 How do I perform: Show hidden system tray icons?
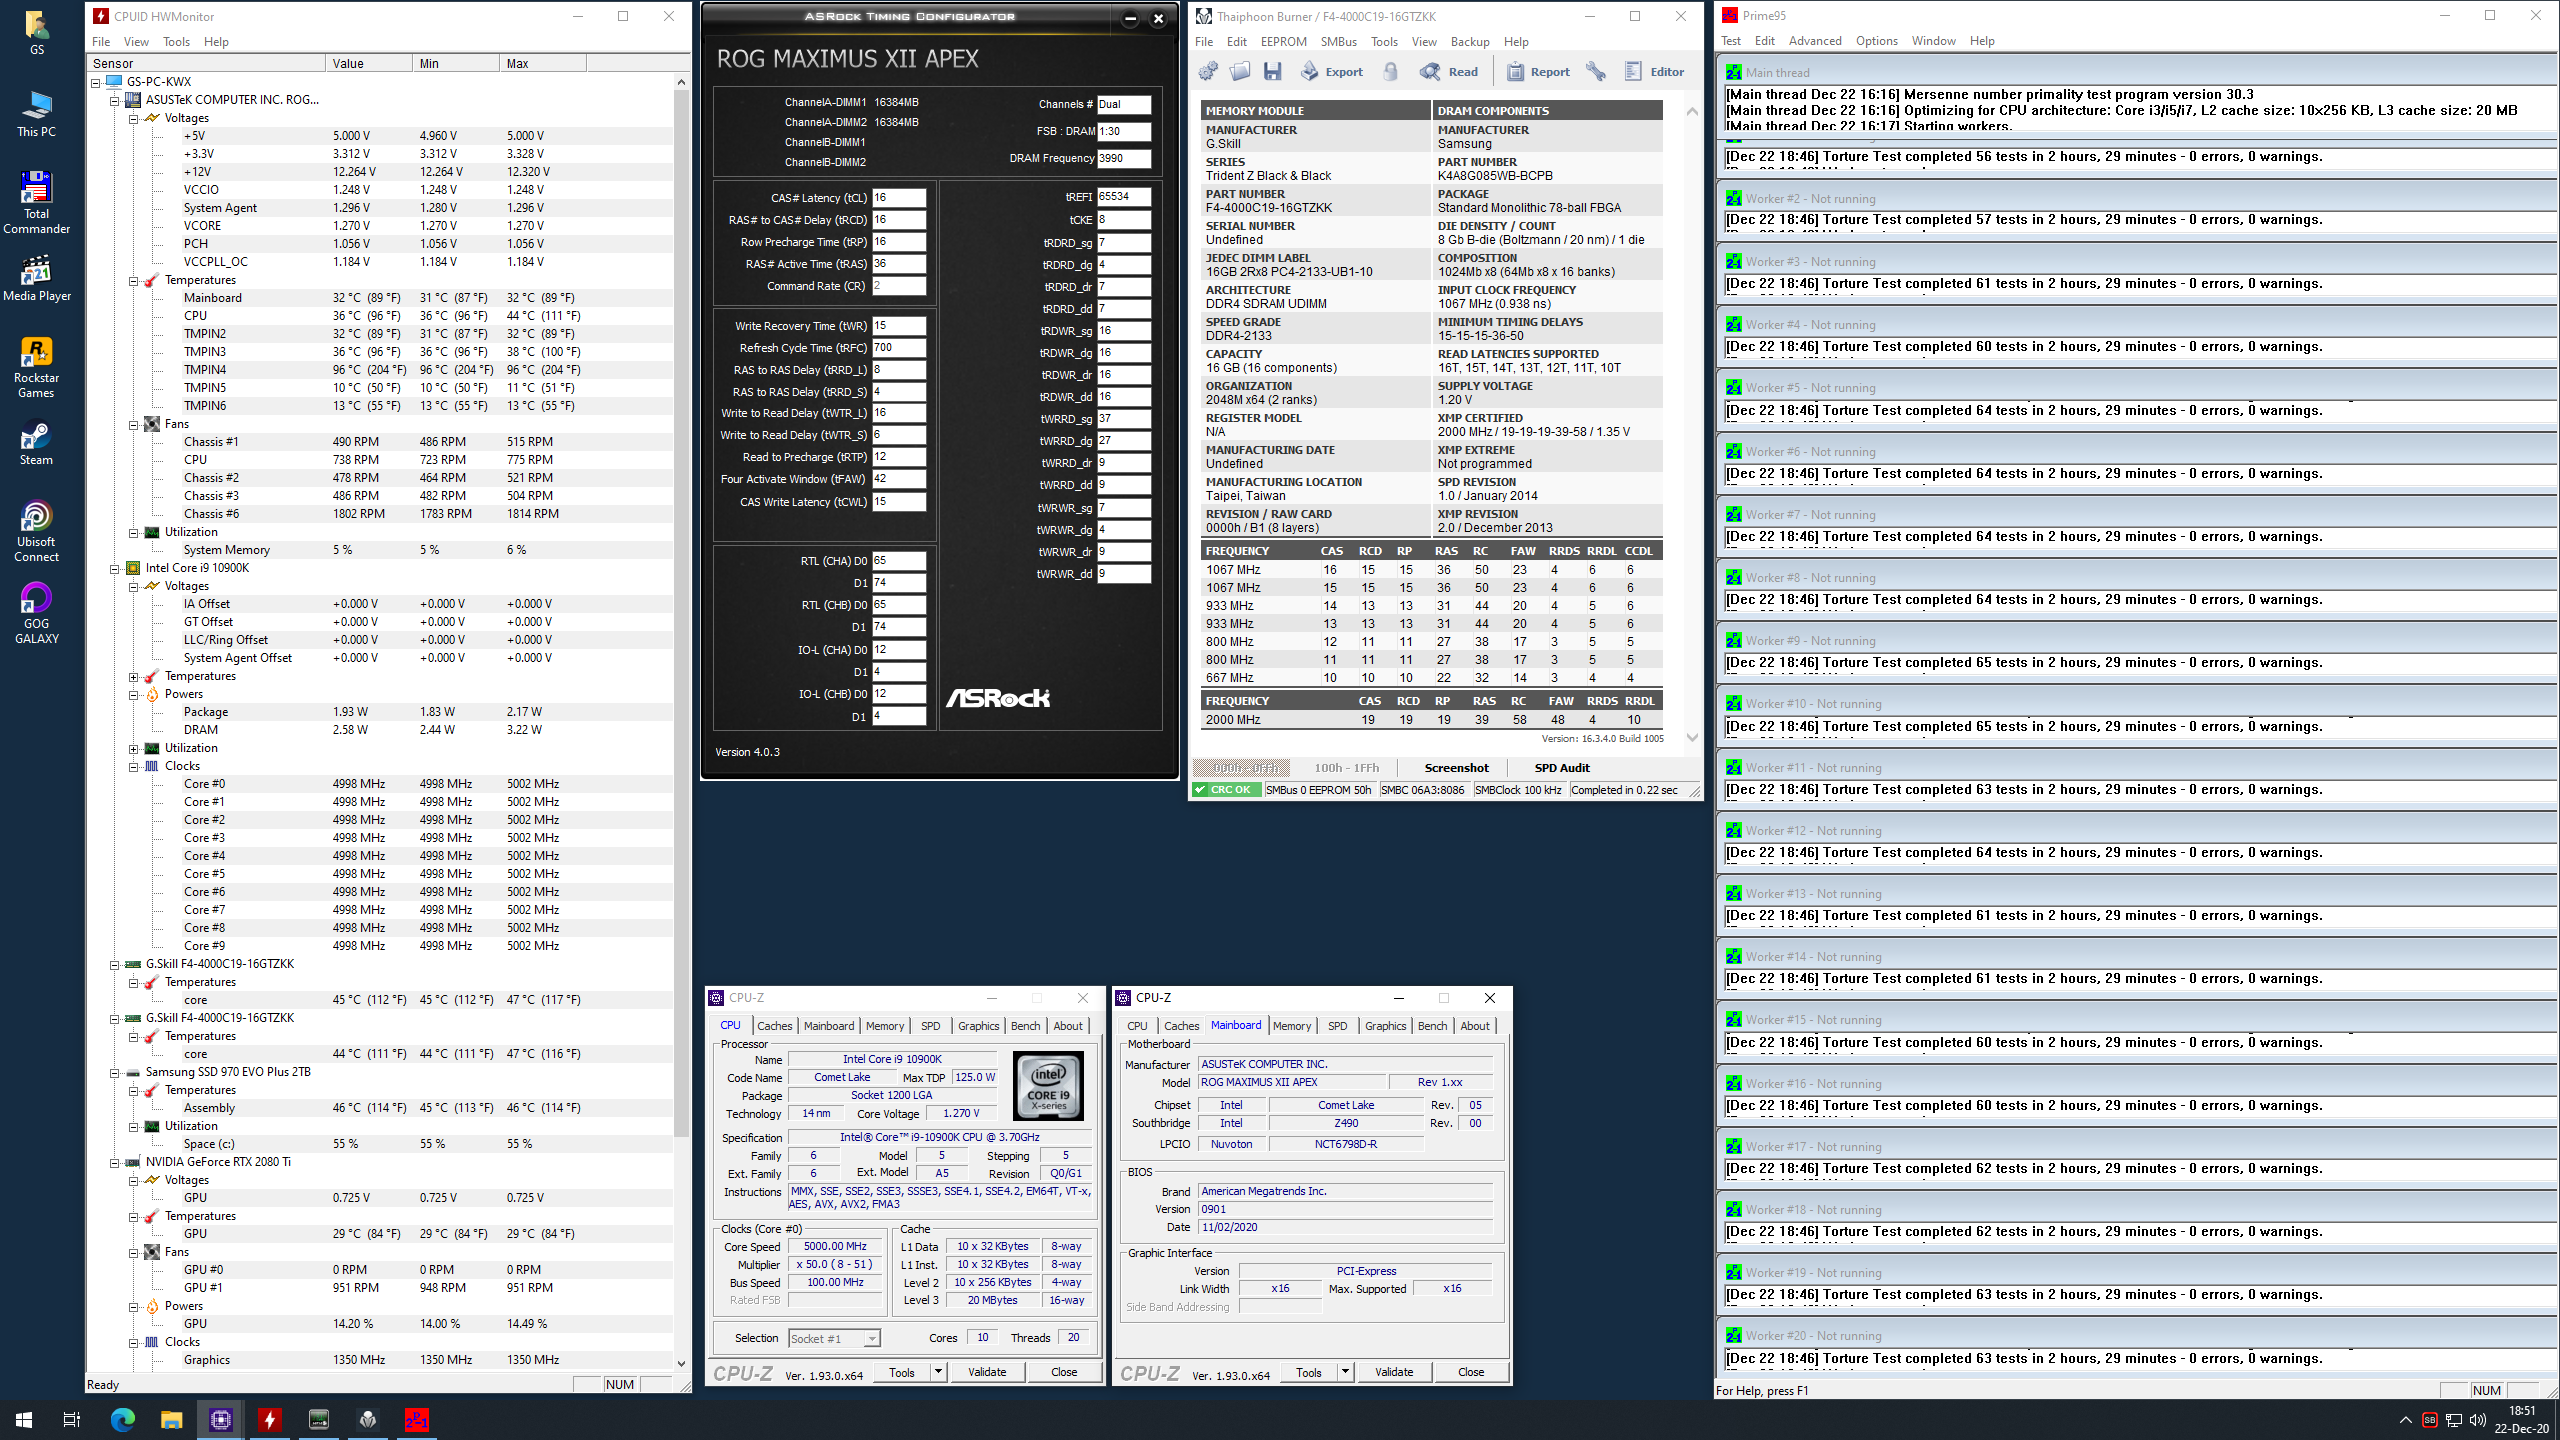[x=2405, y=1420]
